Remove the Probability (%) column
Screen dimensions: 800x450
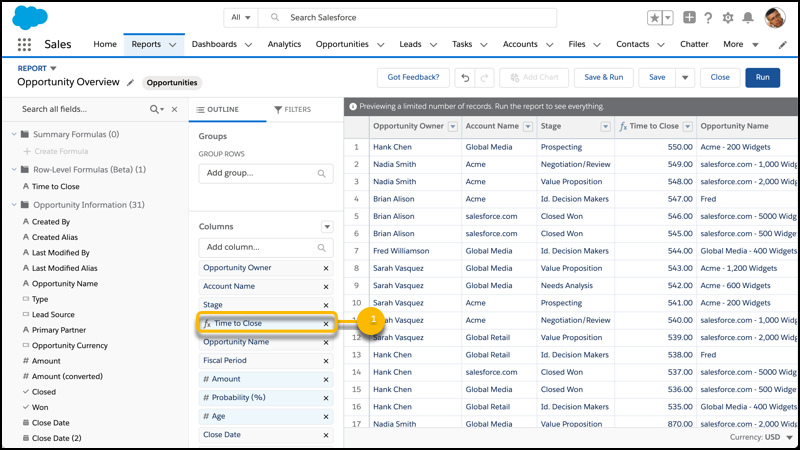pyautogui.click(x=326, y=398)
